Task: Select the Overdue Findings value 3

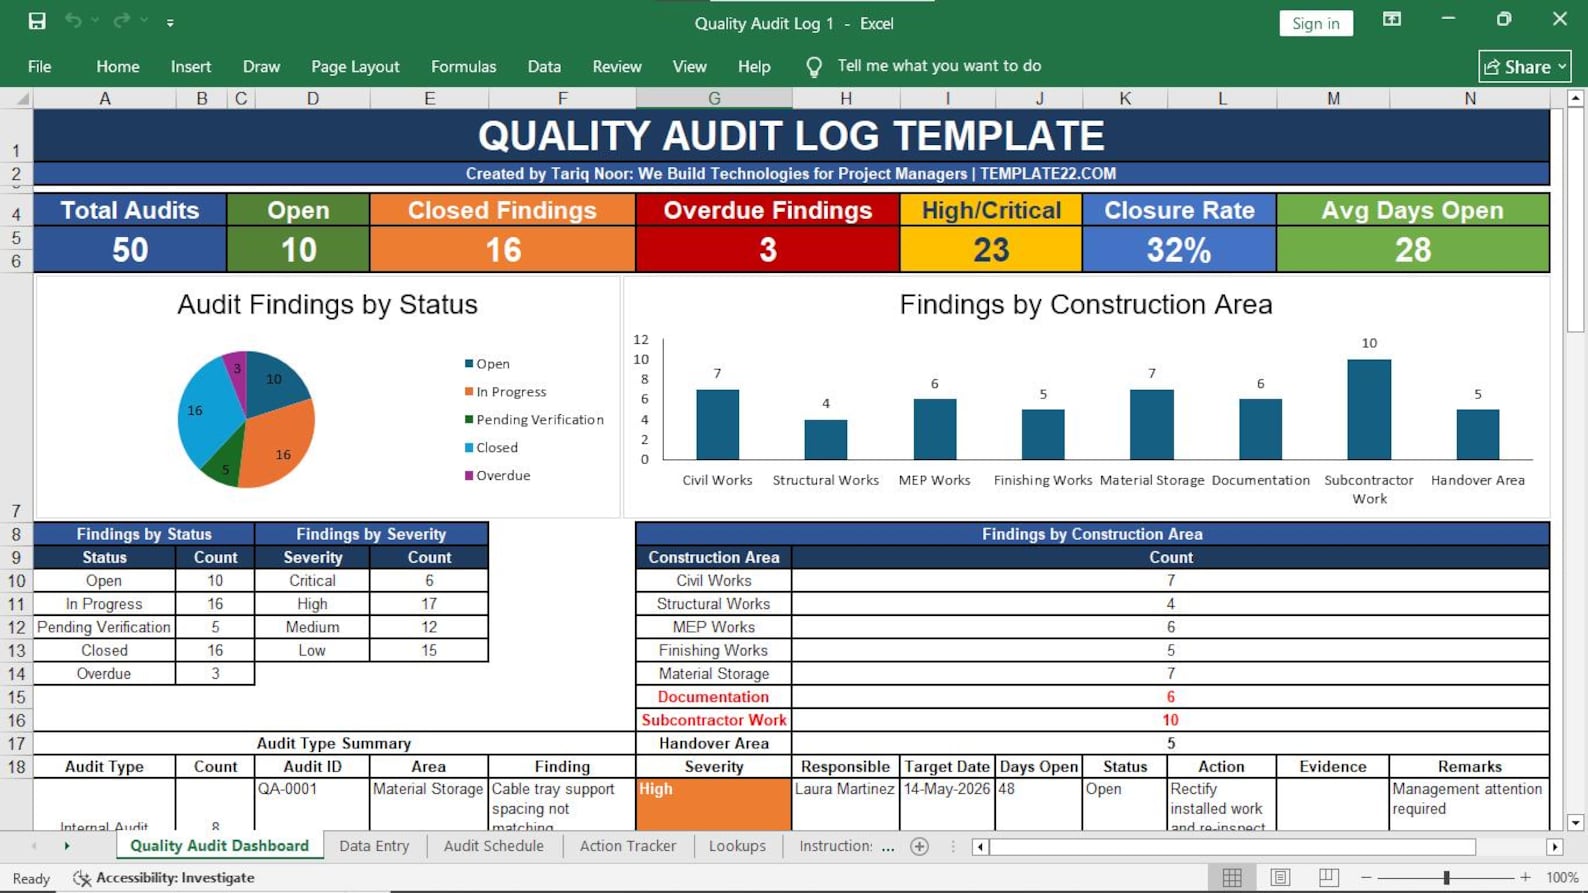Action: (x=768, y=249)
